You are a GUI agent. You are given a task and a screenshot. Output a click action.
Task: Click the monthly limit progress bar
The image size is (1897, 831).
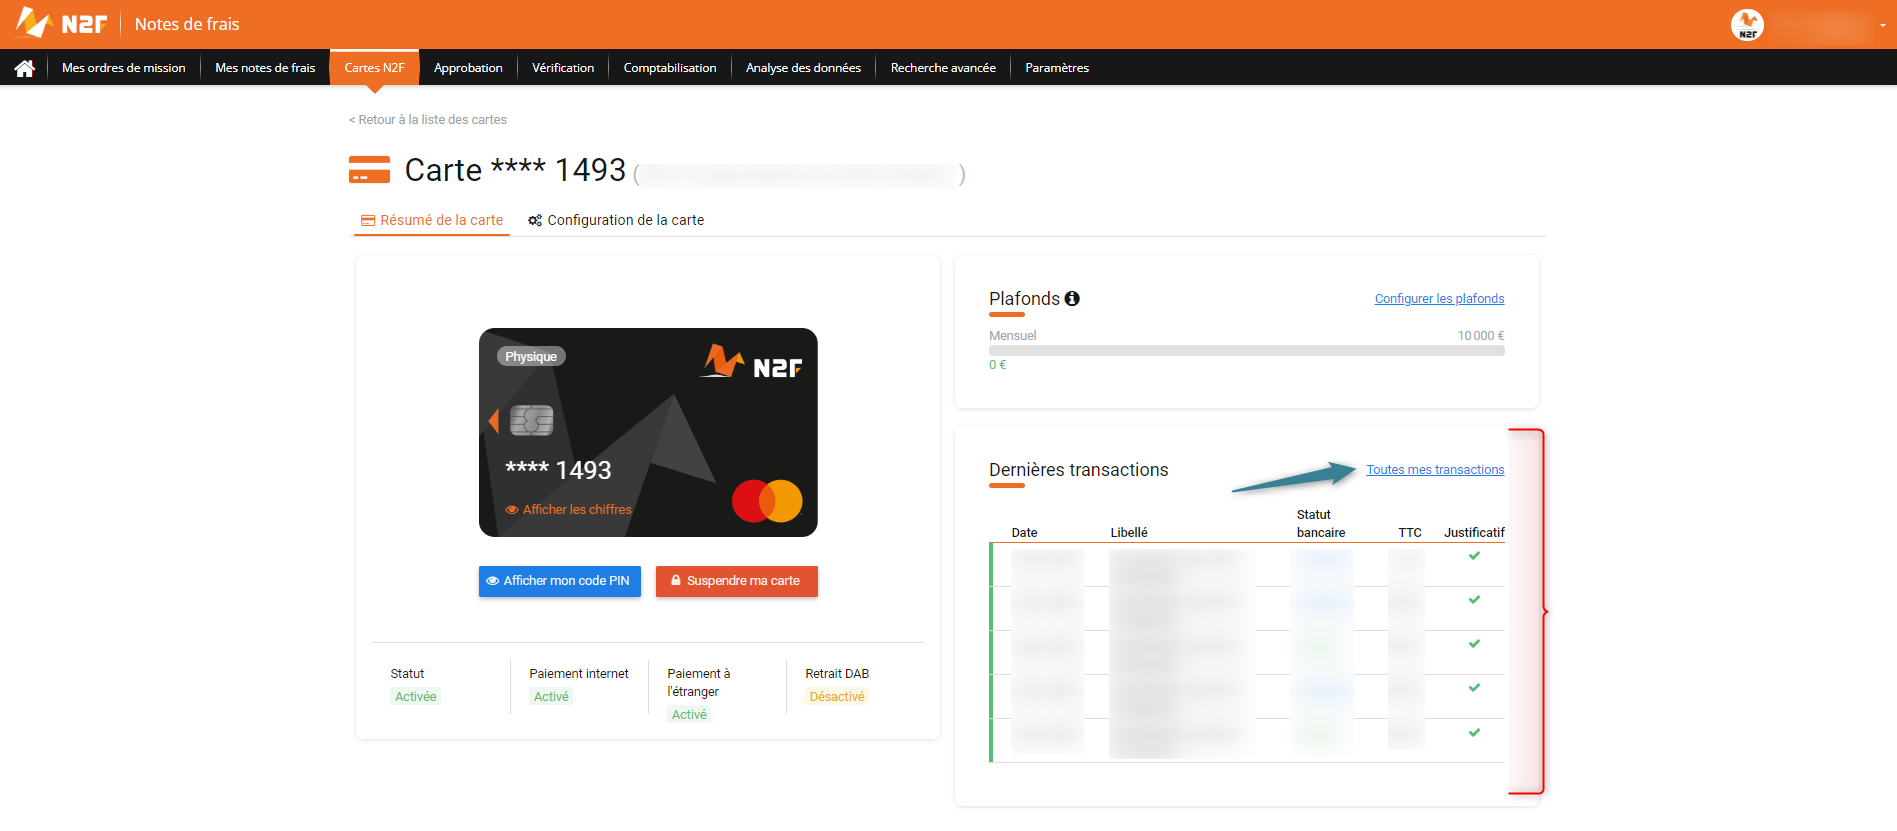tap(1247, 351)
